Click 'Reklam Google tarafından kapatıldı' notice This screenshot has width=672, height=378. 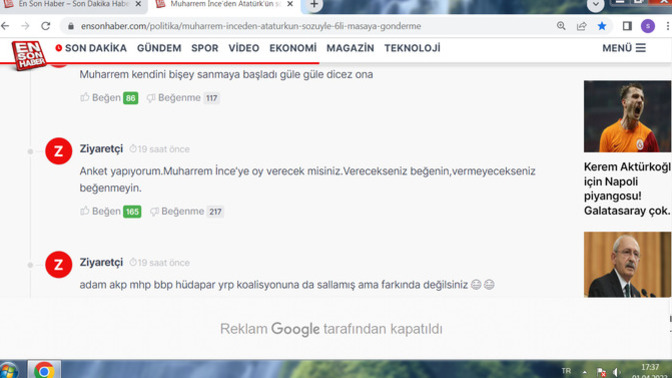tap(331, 329)
